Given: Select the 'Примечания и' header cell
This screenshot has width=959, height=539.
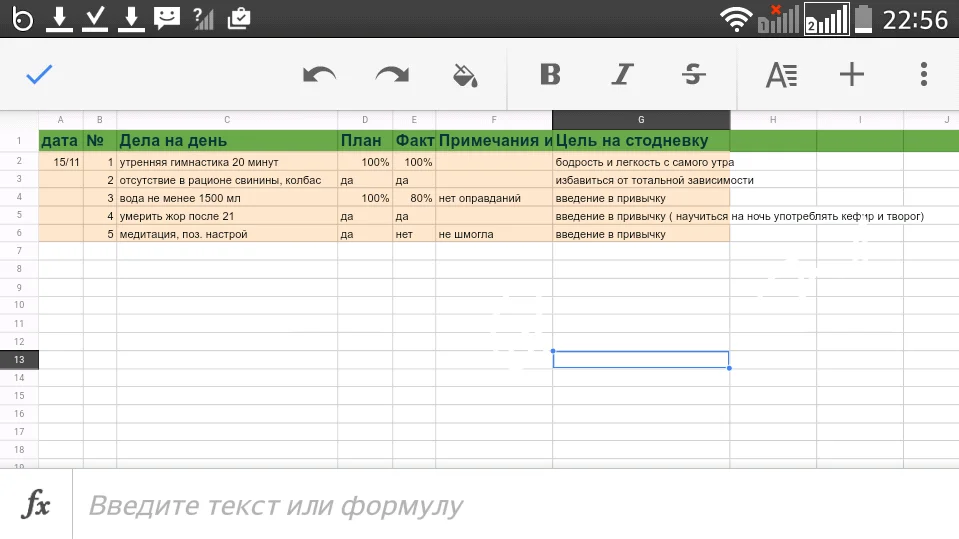Looking at the screenshot, I should click(x=494, y=141).
